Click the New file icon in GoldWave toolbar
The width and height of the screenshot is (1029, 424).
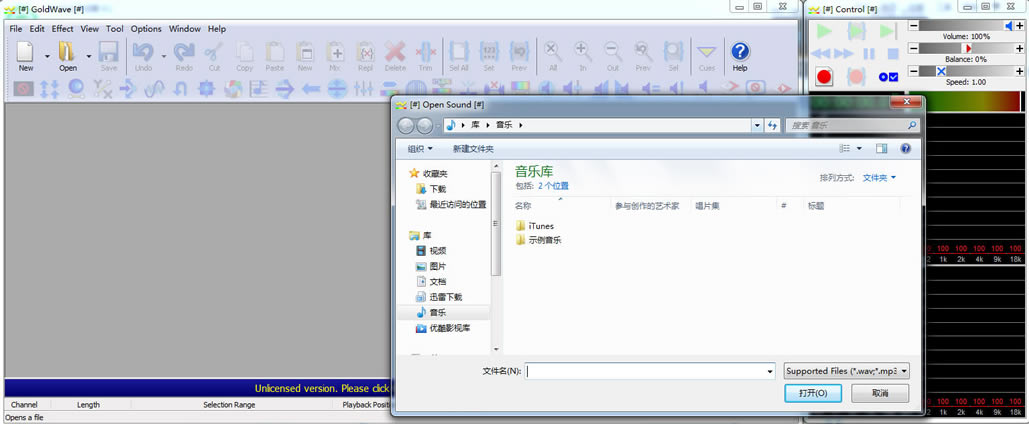coord(25,54)
